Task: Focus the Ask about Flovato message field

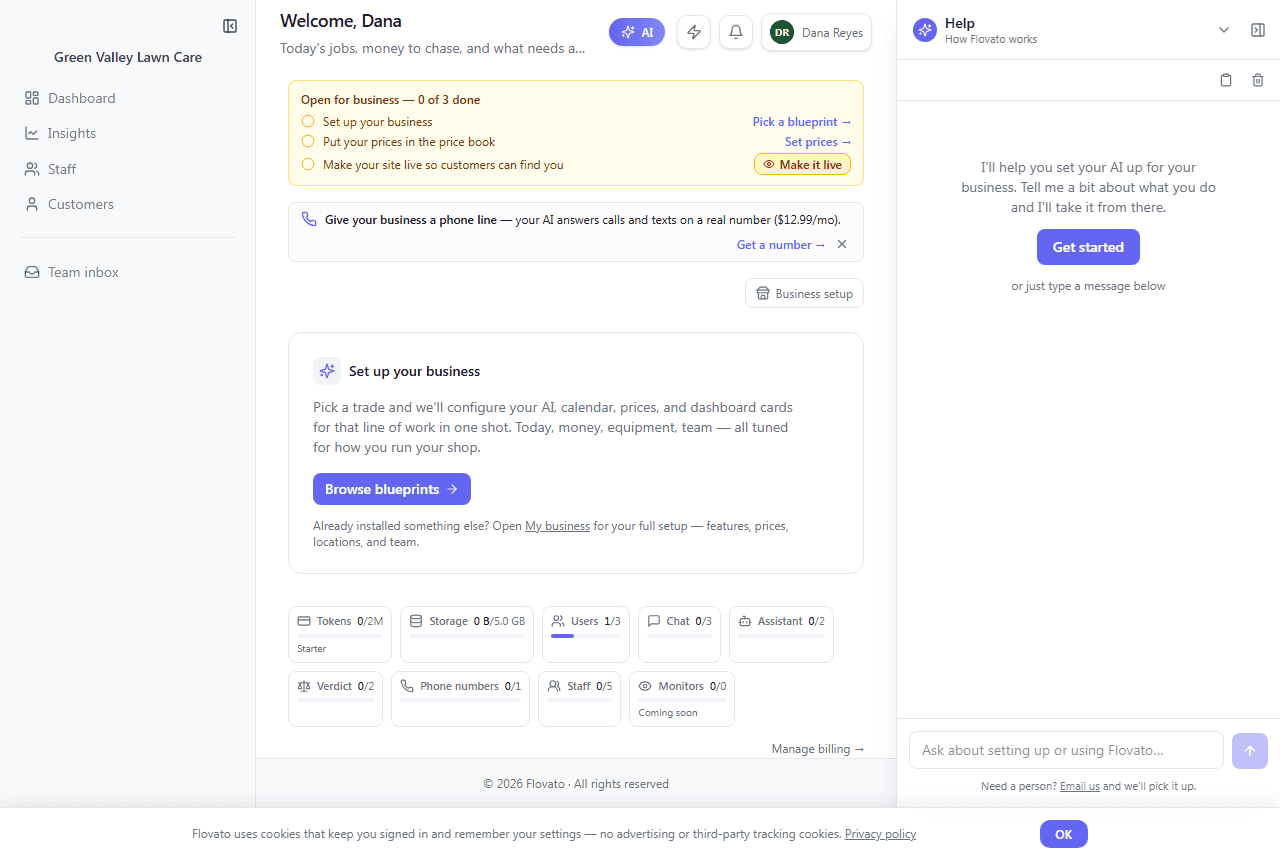Action: tap(1066, 750)
